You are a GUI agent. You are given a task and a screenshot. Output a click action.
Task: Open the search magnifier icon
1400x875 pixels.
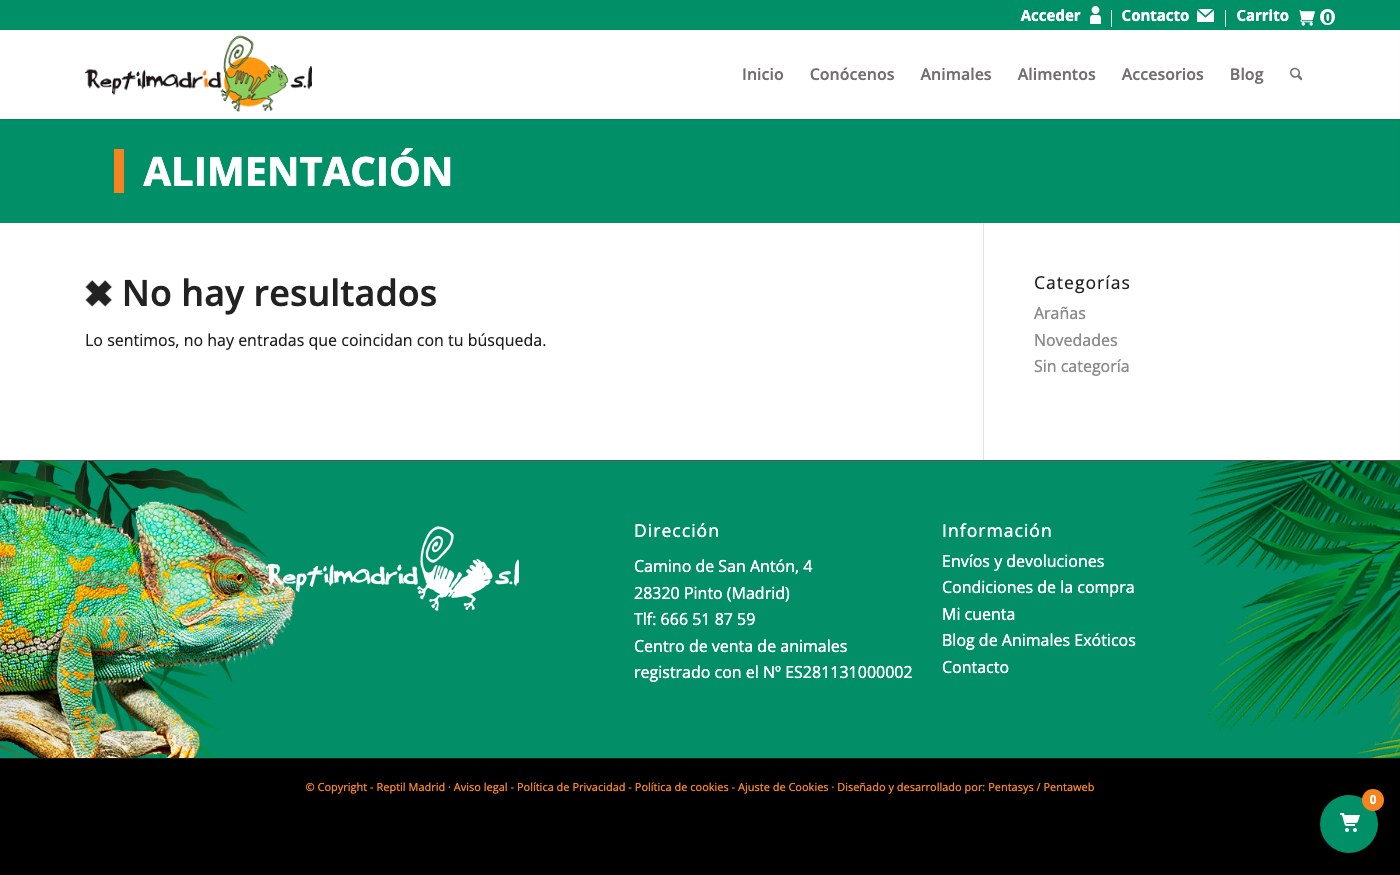click(1296, 74)
